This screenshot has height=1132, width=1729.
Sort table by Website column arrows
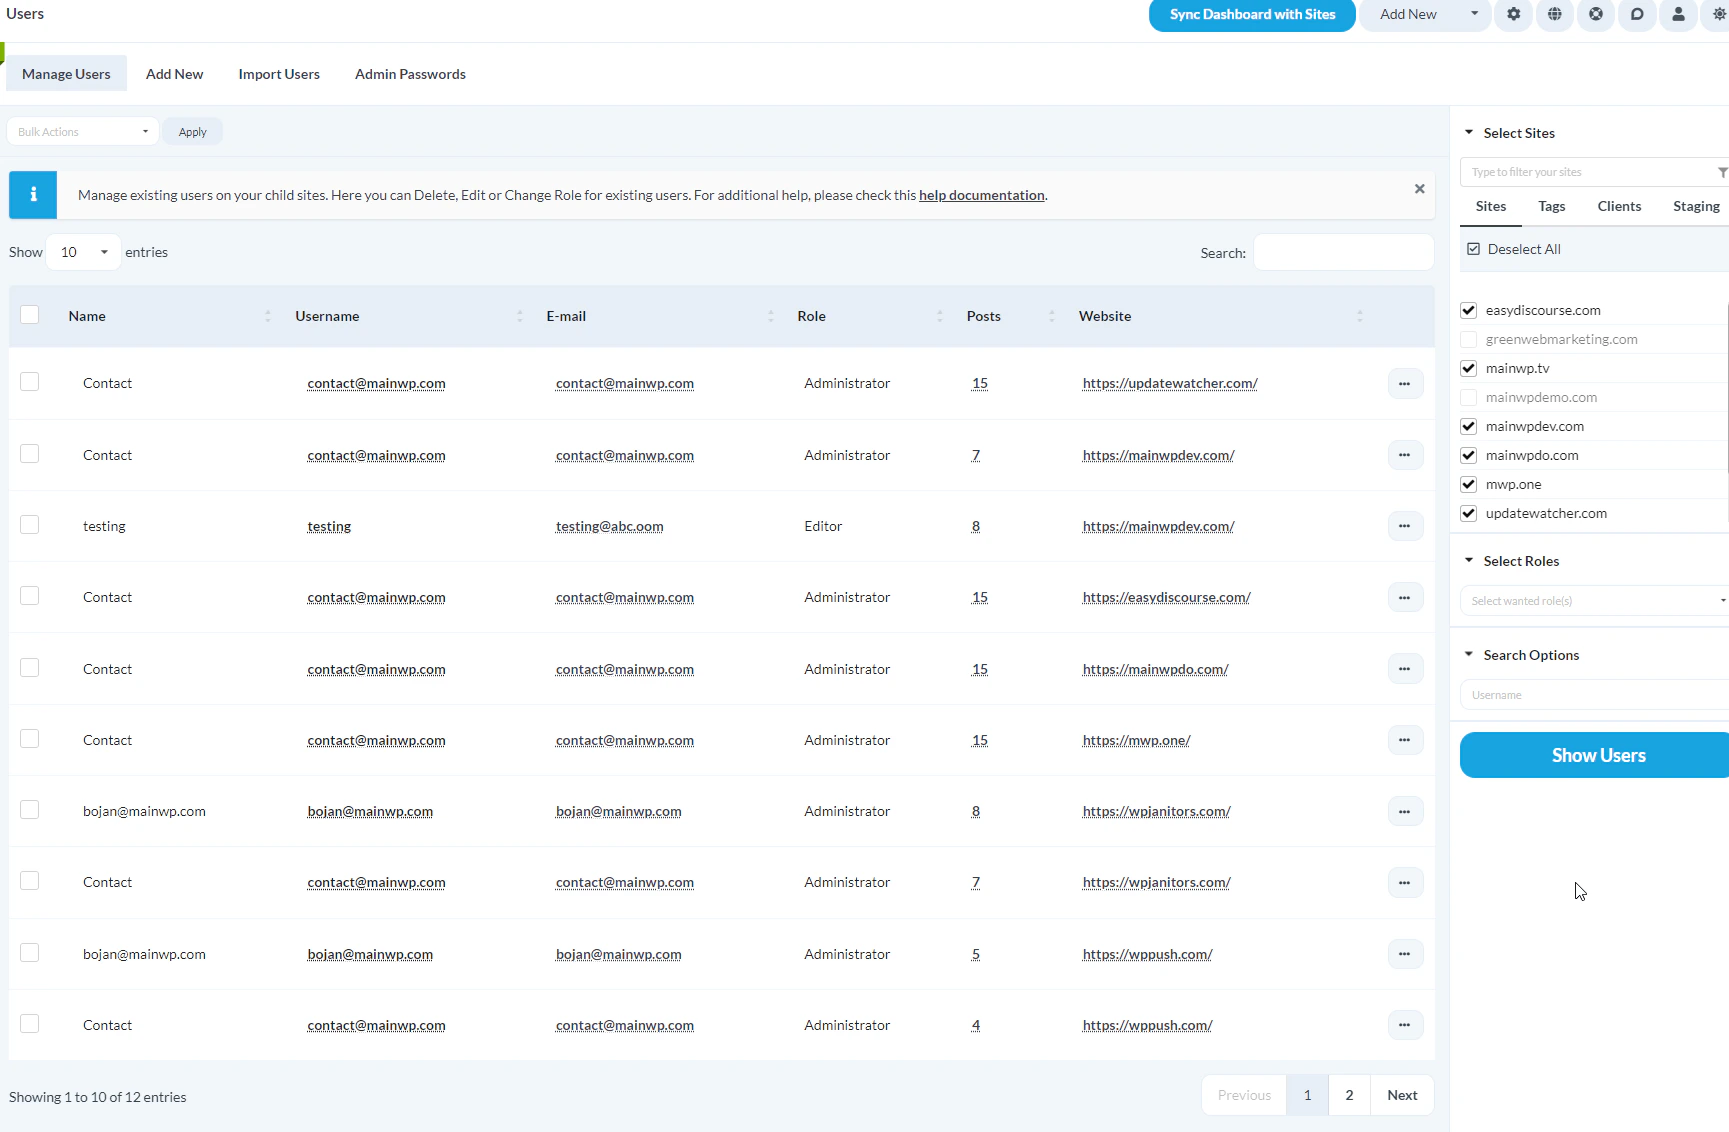(x=1359, y=316)
